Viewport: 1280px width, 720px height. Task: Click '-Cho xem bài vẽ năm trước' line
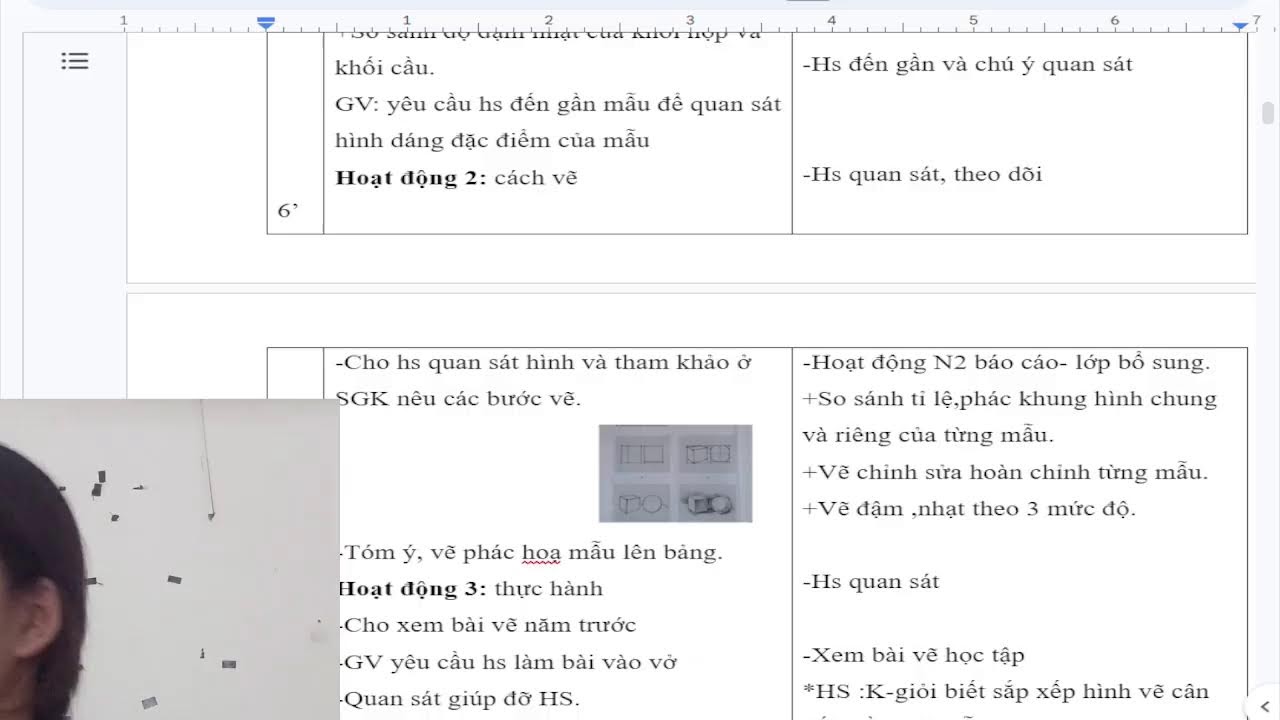point(487,626)
